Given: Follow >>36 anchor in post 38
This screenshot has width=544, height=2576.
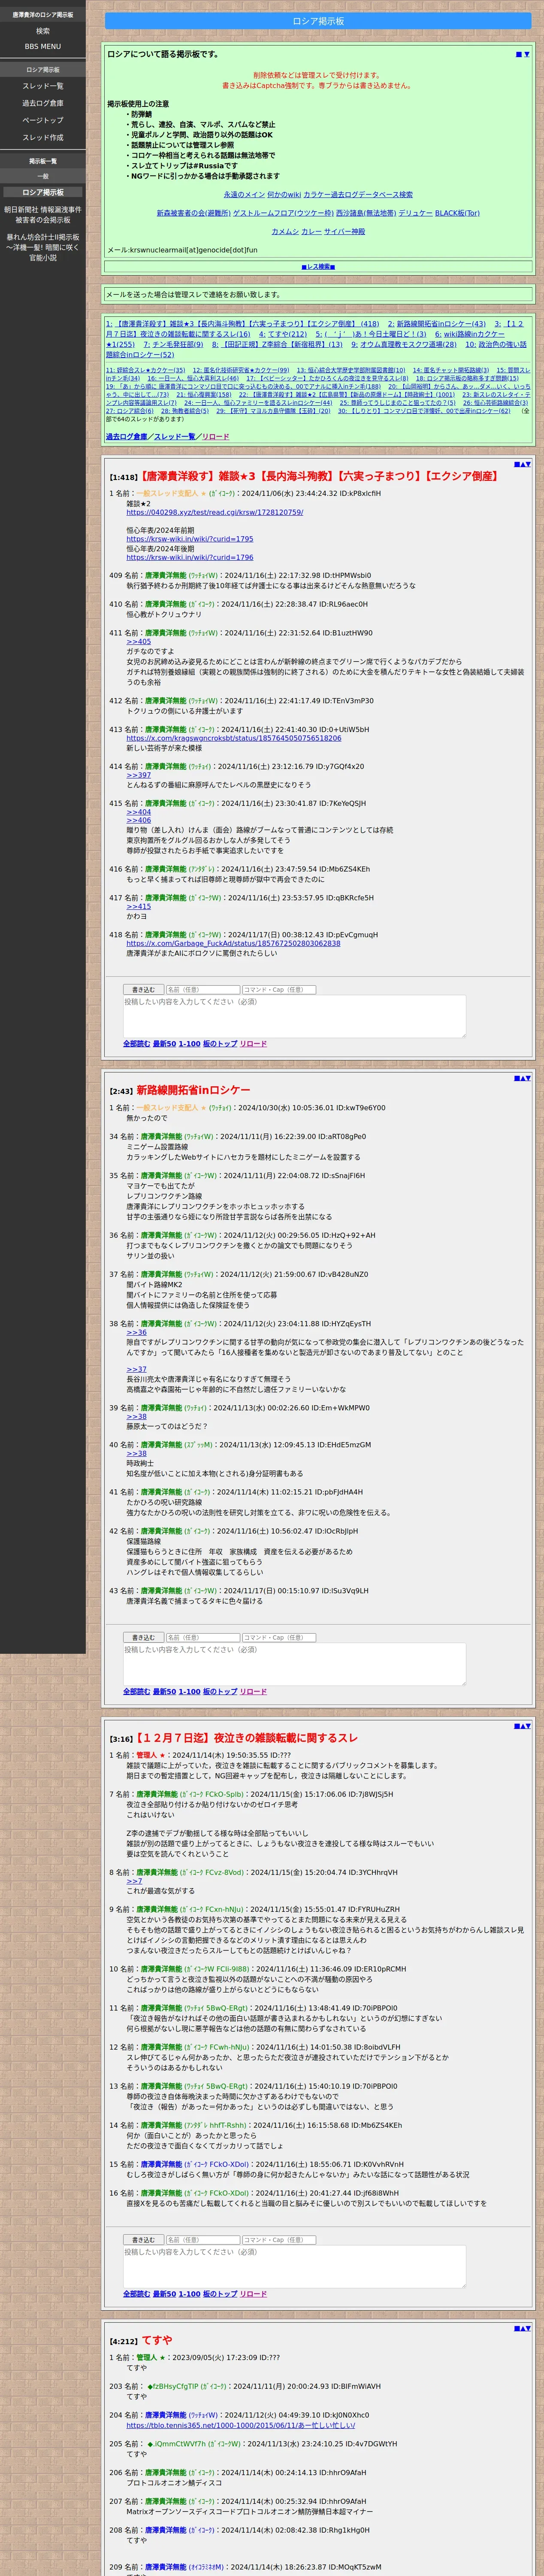Looking at the screenshot, I should click(136, 1333).
